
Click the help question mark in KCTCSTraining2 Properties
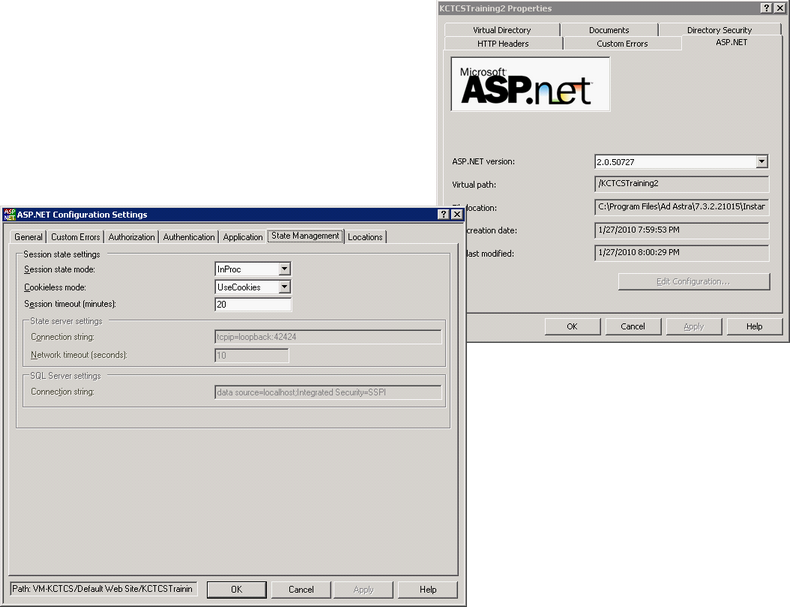[x=765, y=8]
